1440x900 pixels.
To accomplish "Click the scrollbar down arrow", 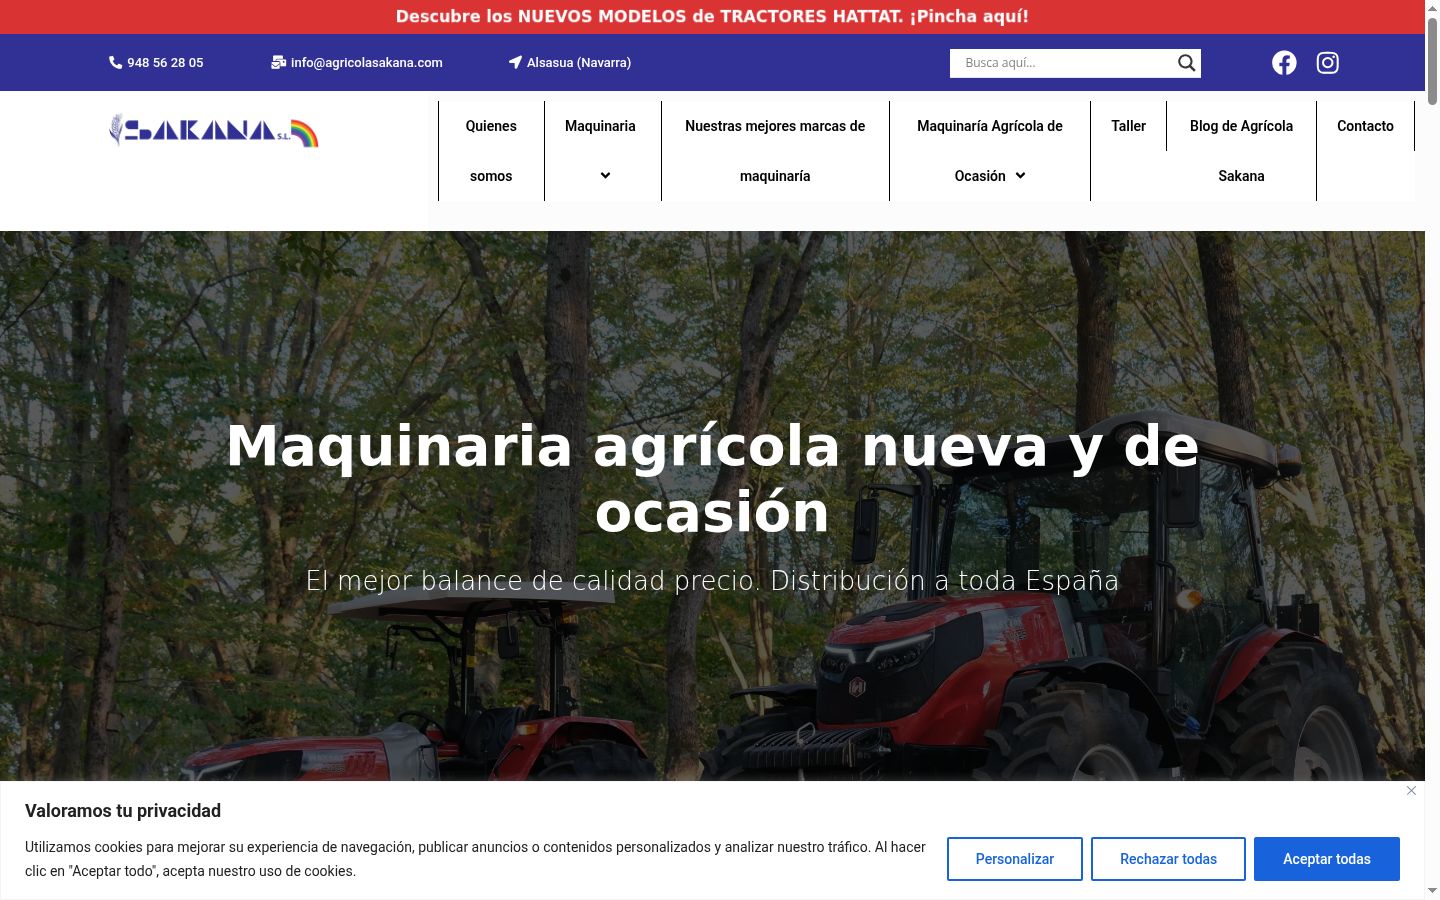I will point(1432,890).
